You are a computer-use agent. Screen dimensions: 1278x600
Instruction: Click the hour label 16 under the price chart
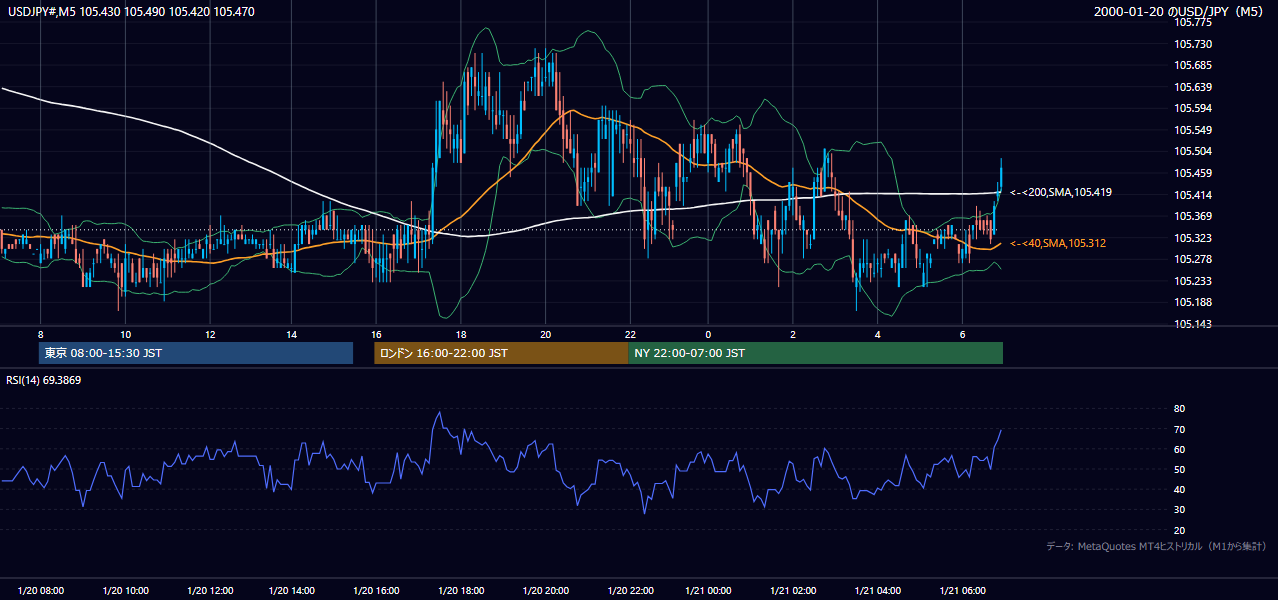376,334
